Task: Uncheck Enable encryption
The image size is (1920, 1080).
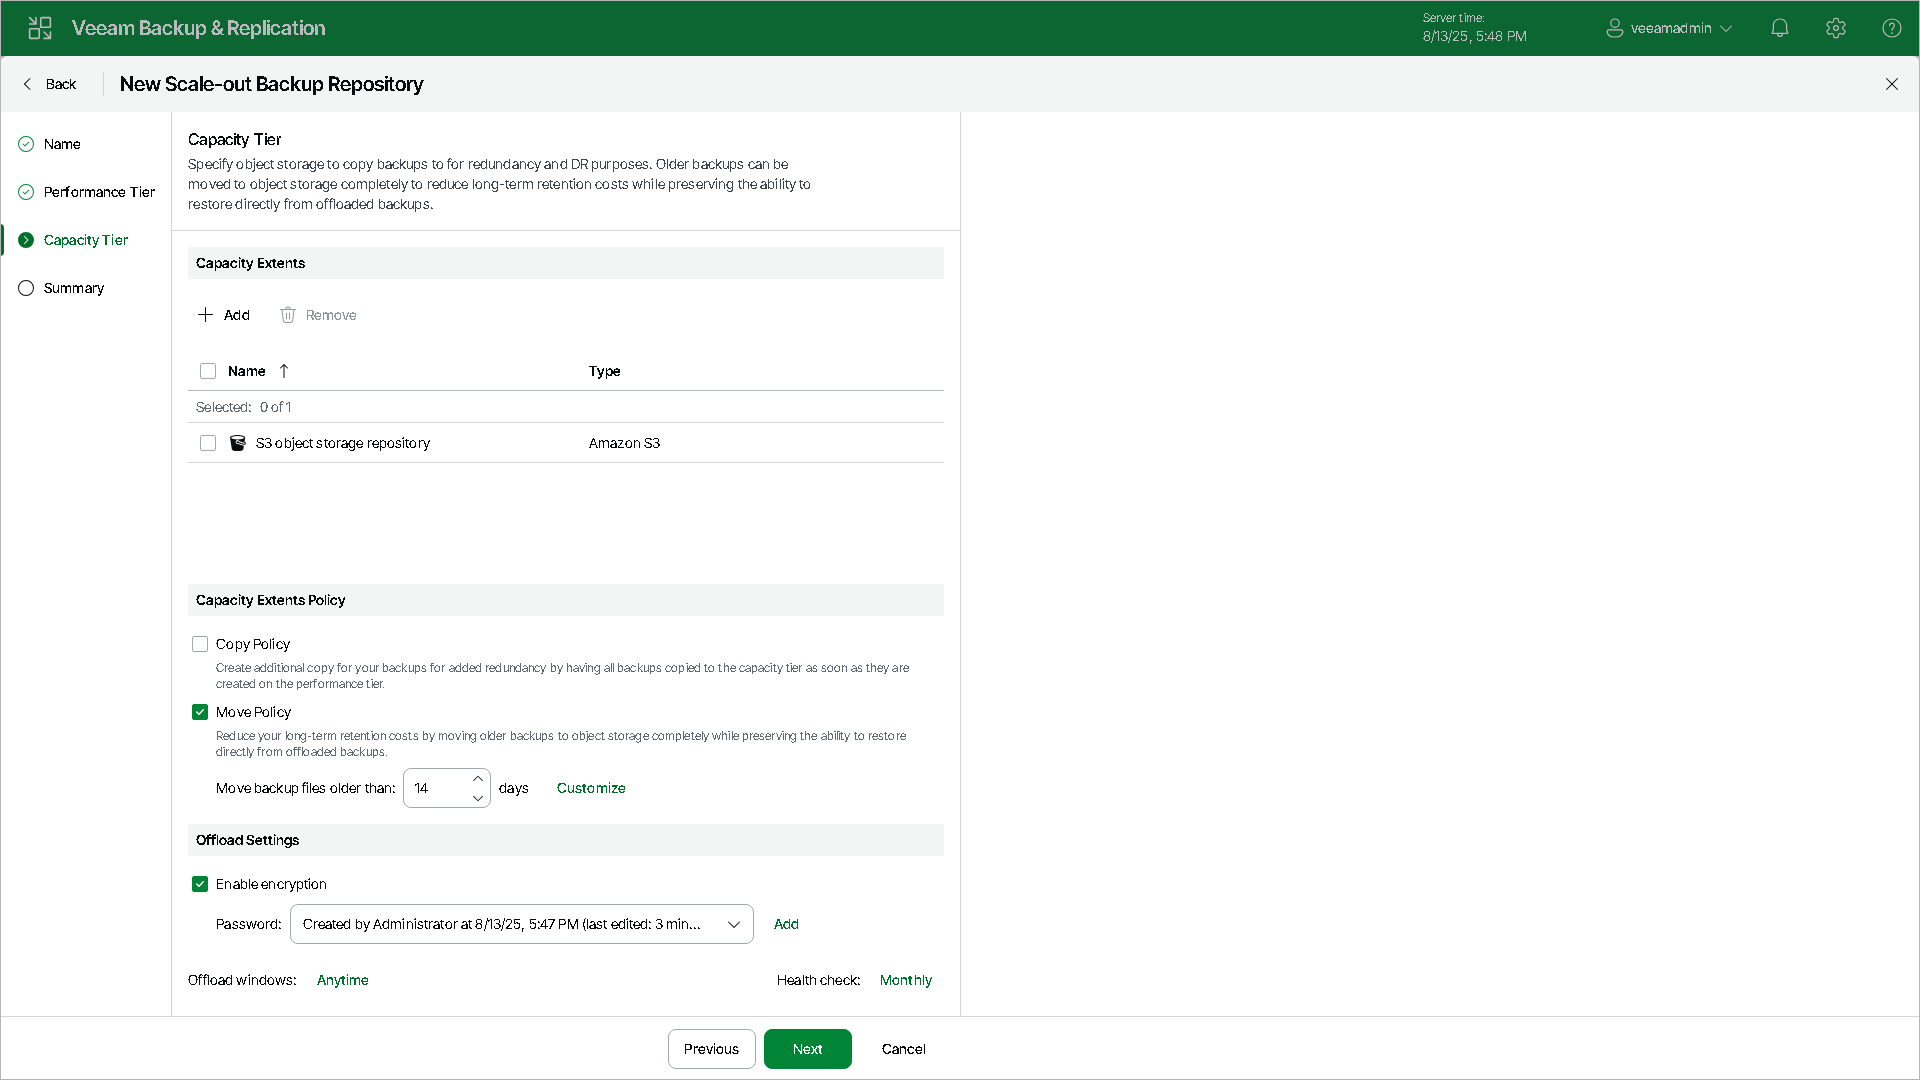Action: pyautogui.click(x=200, y=884)
